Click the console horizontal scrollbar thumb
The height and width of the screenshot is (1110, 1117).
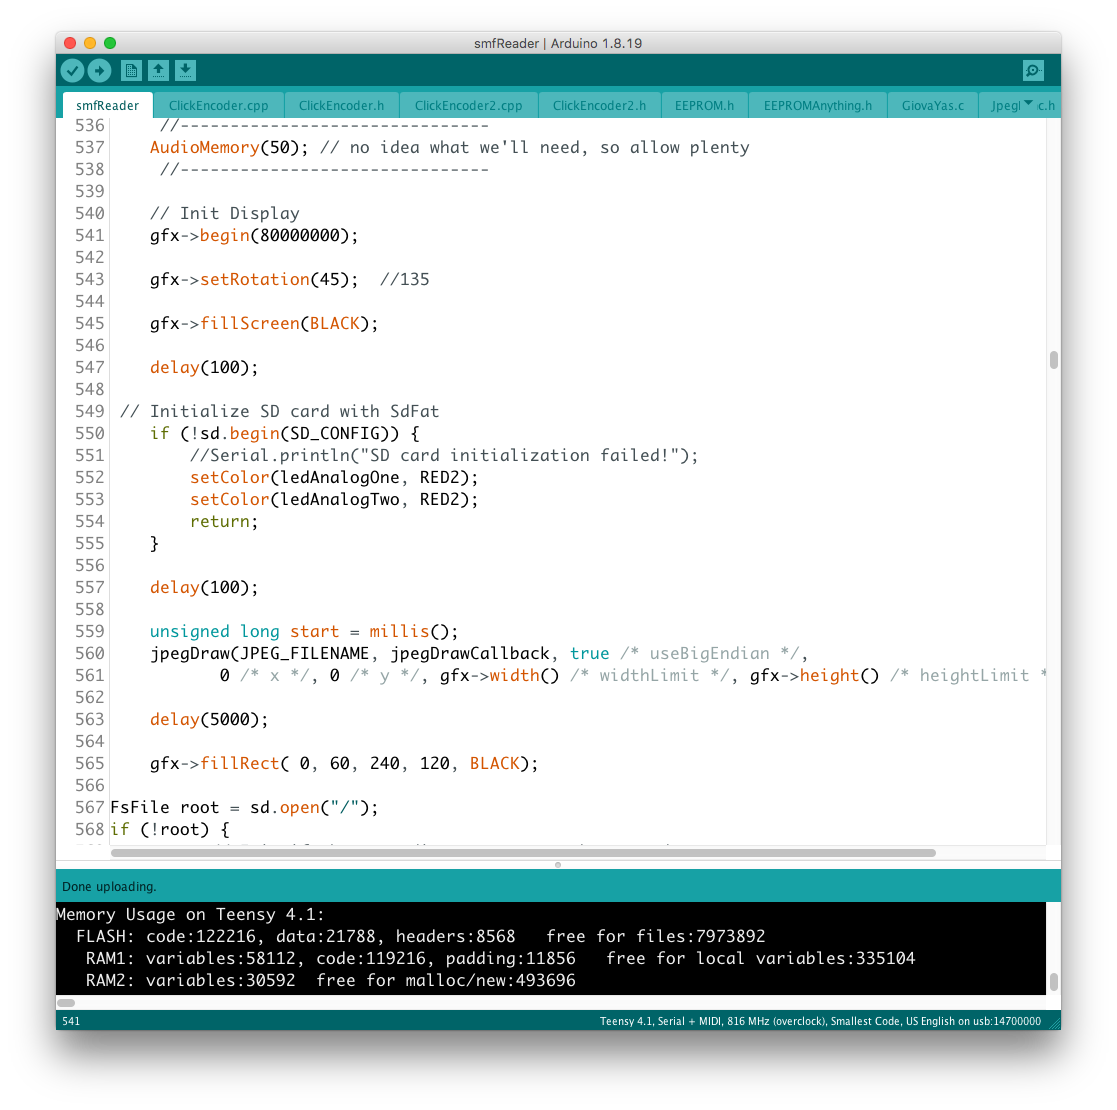66,1002
